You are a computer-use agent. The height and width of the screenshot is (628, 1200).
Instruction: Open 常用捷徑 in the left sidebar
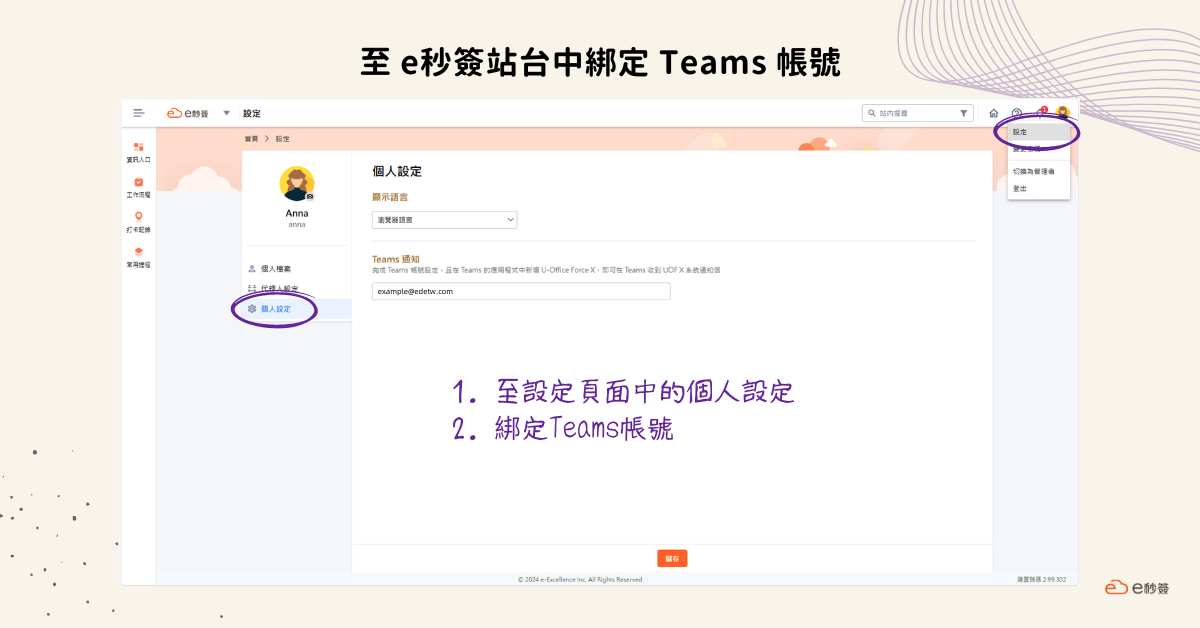(139, 257)
